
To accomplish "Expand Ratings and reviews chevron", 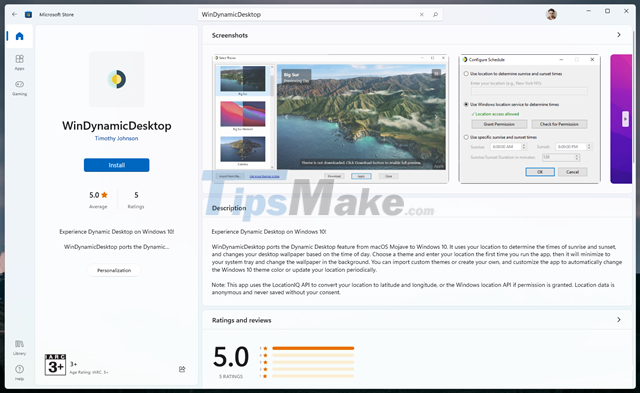I will click(619, 320).
